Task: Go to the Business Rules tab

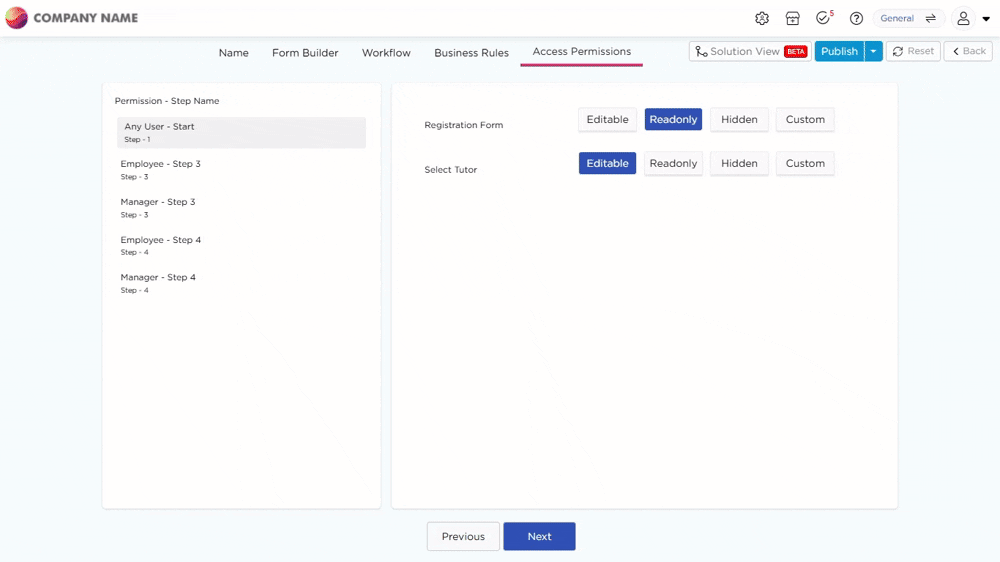Action: pyautogui.click(x=471, y=53)
